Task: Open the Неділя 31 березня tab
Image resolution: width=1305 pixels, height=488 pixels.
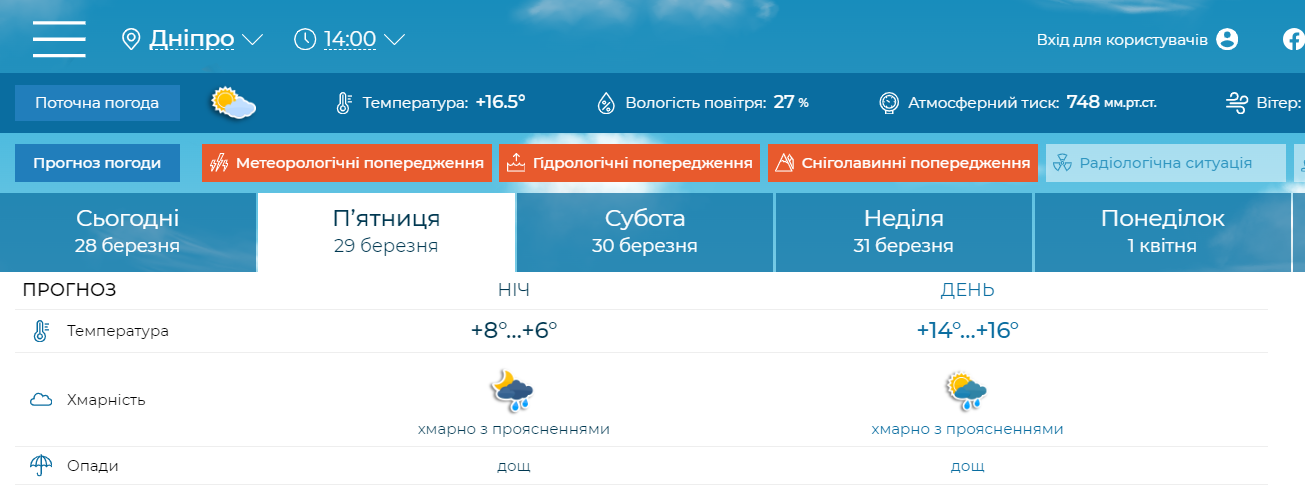Action: pos(903,231)
